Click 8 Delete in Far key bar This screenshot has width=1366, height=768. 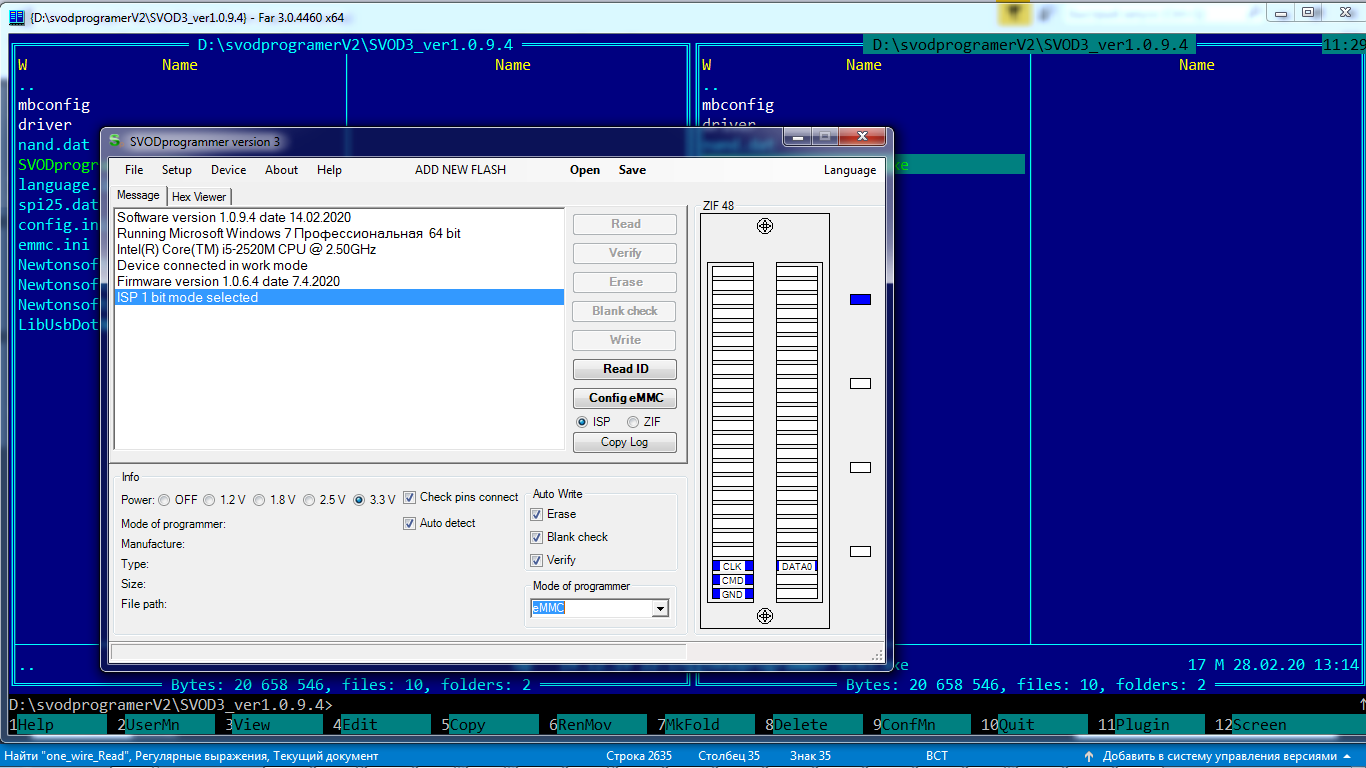coord(814,725)
